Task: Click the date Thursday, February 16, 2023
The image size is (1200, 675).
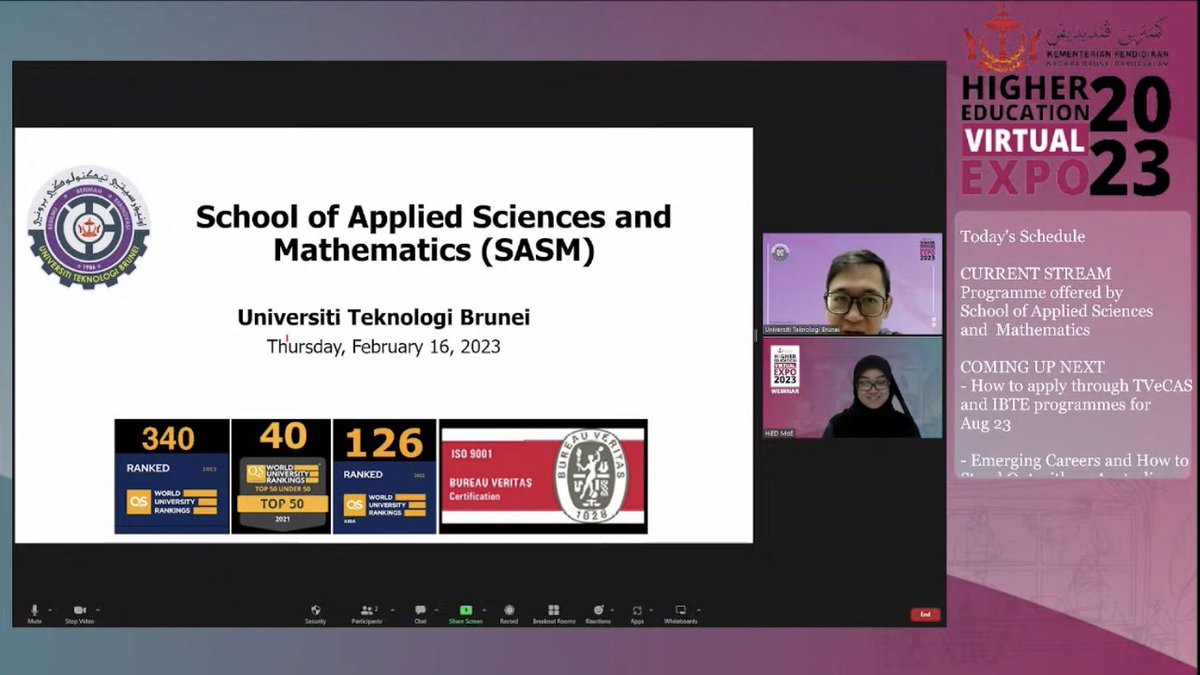Action: pyautogui.click(x=384, y=348)
